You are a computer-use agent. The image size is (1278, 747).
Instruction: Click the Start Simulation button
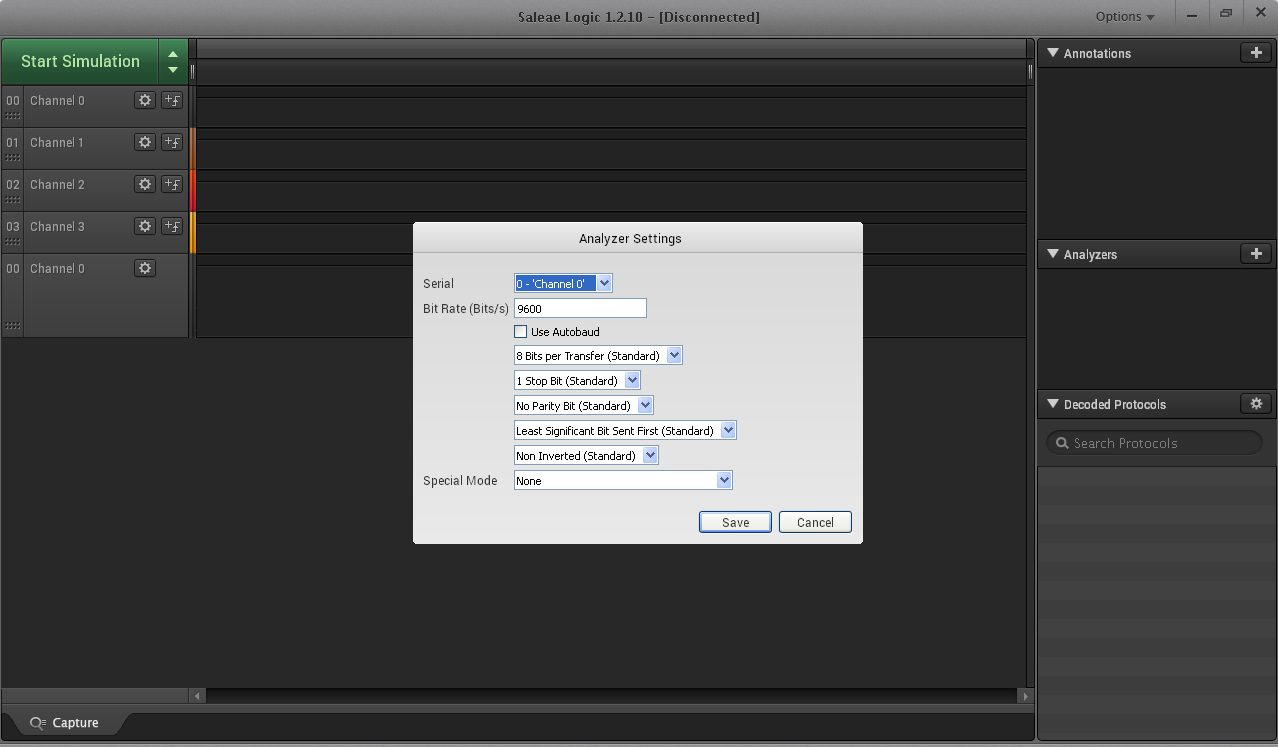[x=80, y=62]
